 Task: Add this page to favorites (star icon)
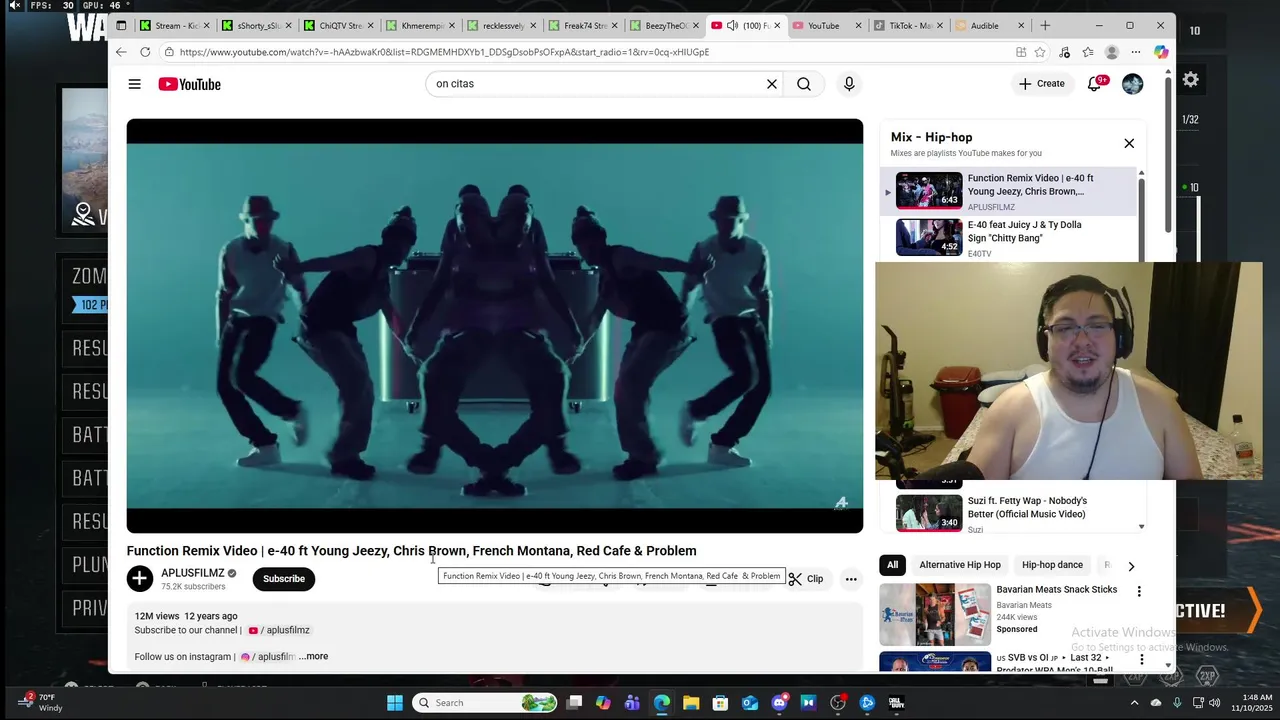coord(1040,52)
